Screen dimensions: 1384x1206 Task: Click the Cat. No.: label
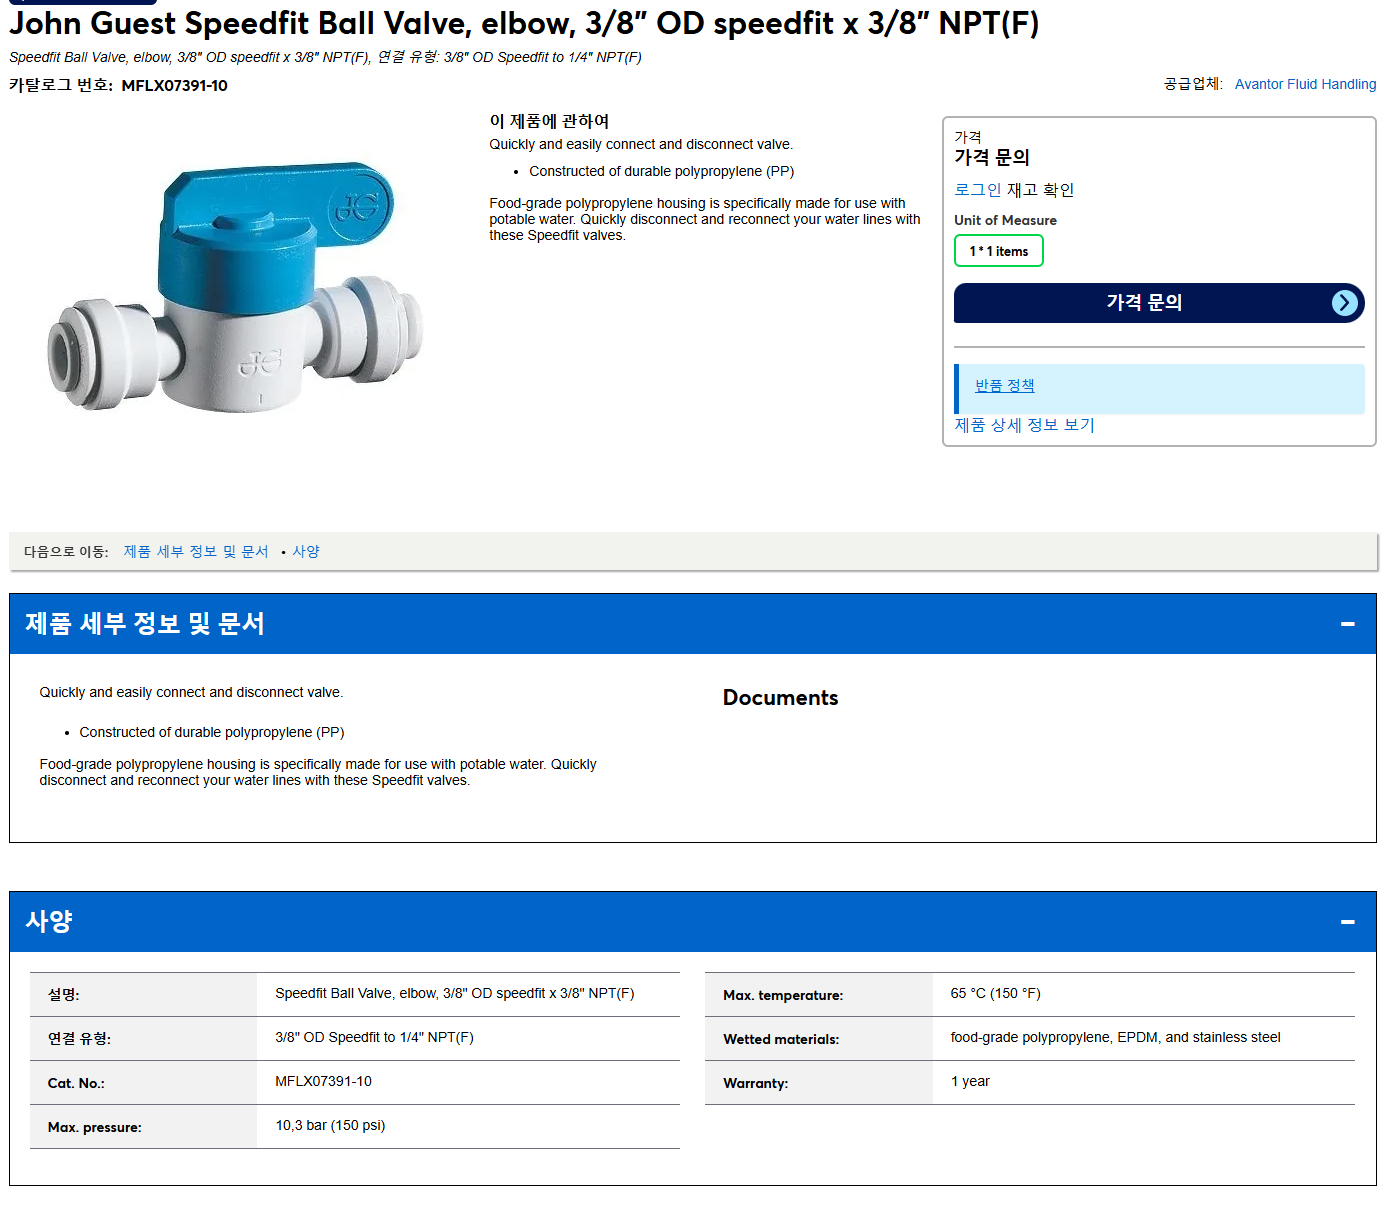[76, 1084]
